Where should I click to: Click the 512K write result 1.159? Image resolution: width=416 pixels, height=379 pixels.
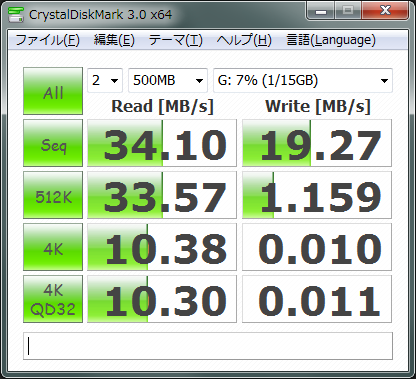[317, 195]
